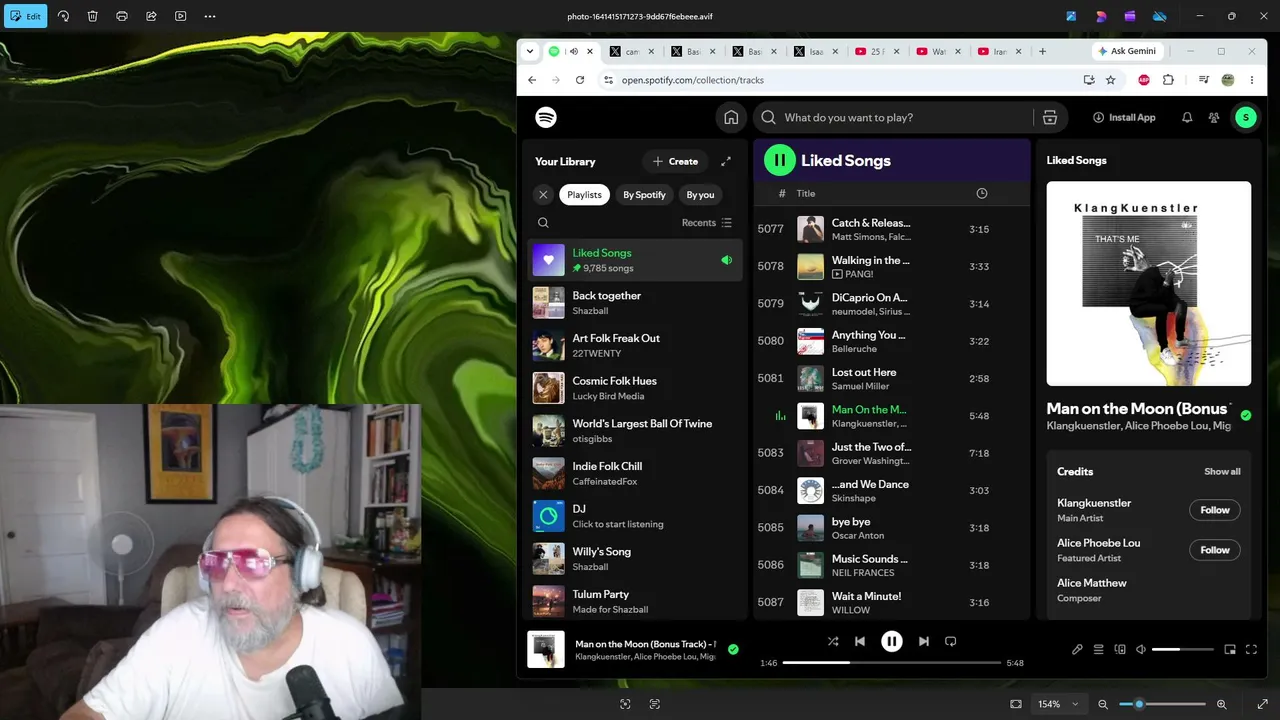Switch to the Isaa X tab
This screenshot has width=1280, height=720.
(816, 51)
